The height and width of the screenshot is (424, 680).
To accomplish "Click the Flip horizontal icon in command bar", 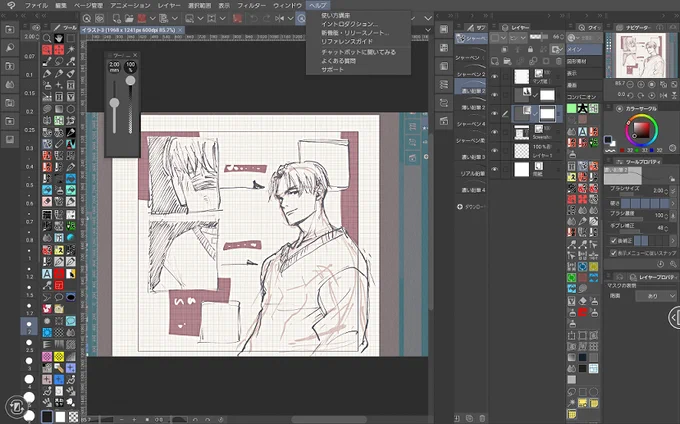I will 280,18.
